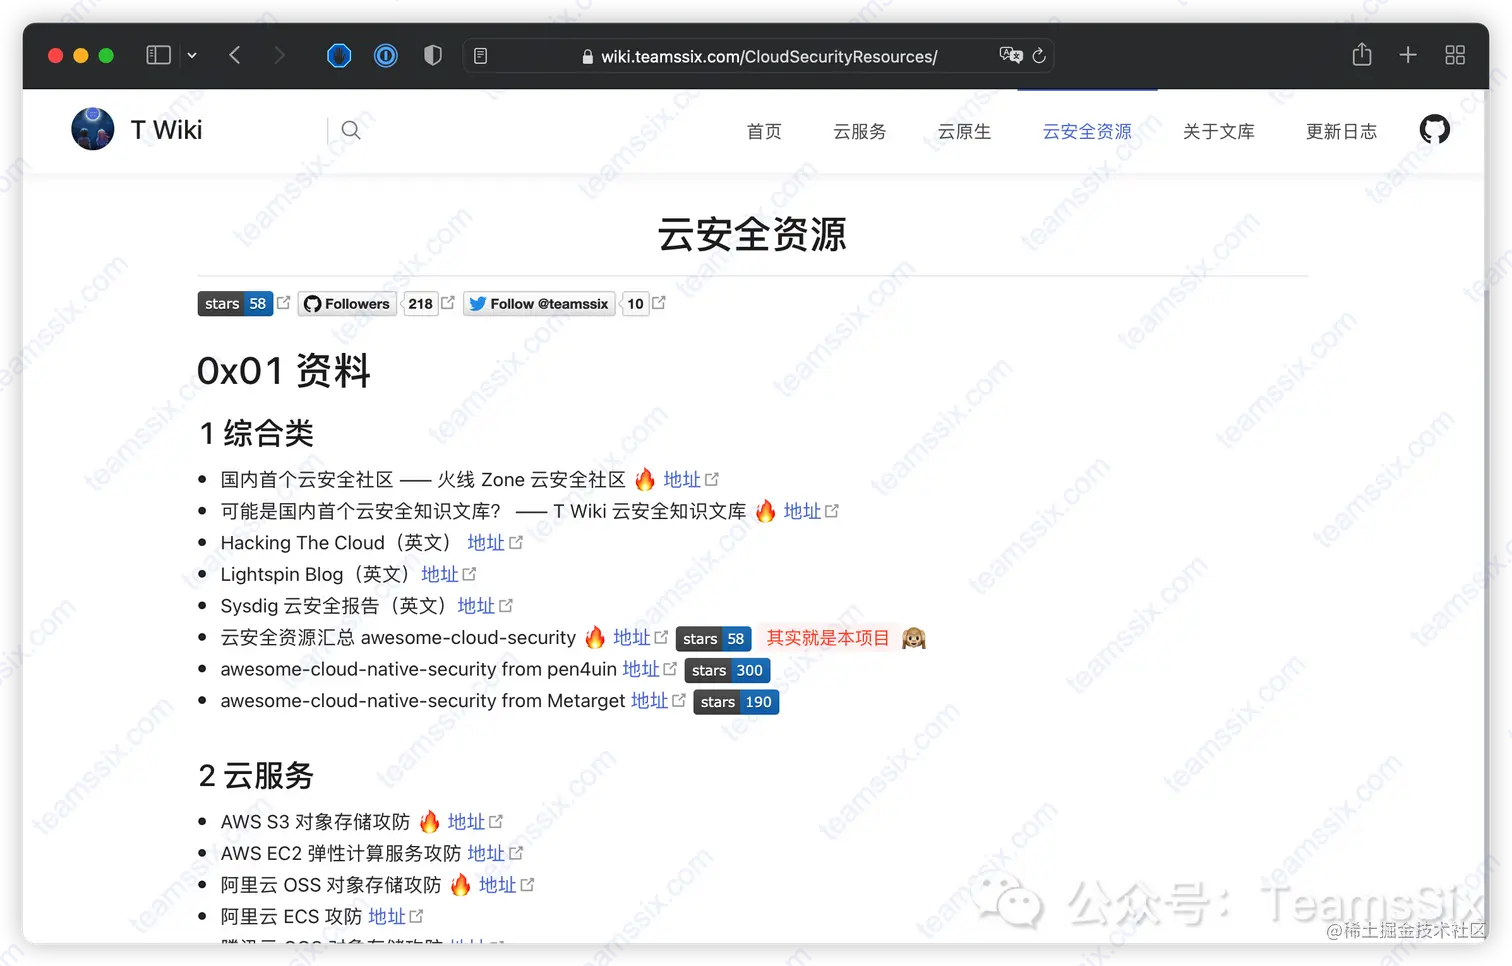Open the GitHub repository icon in header
This screenshot has width=1512, height=966.
pos(1435,129)
